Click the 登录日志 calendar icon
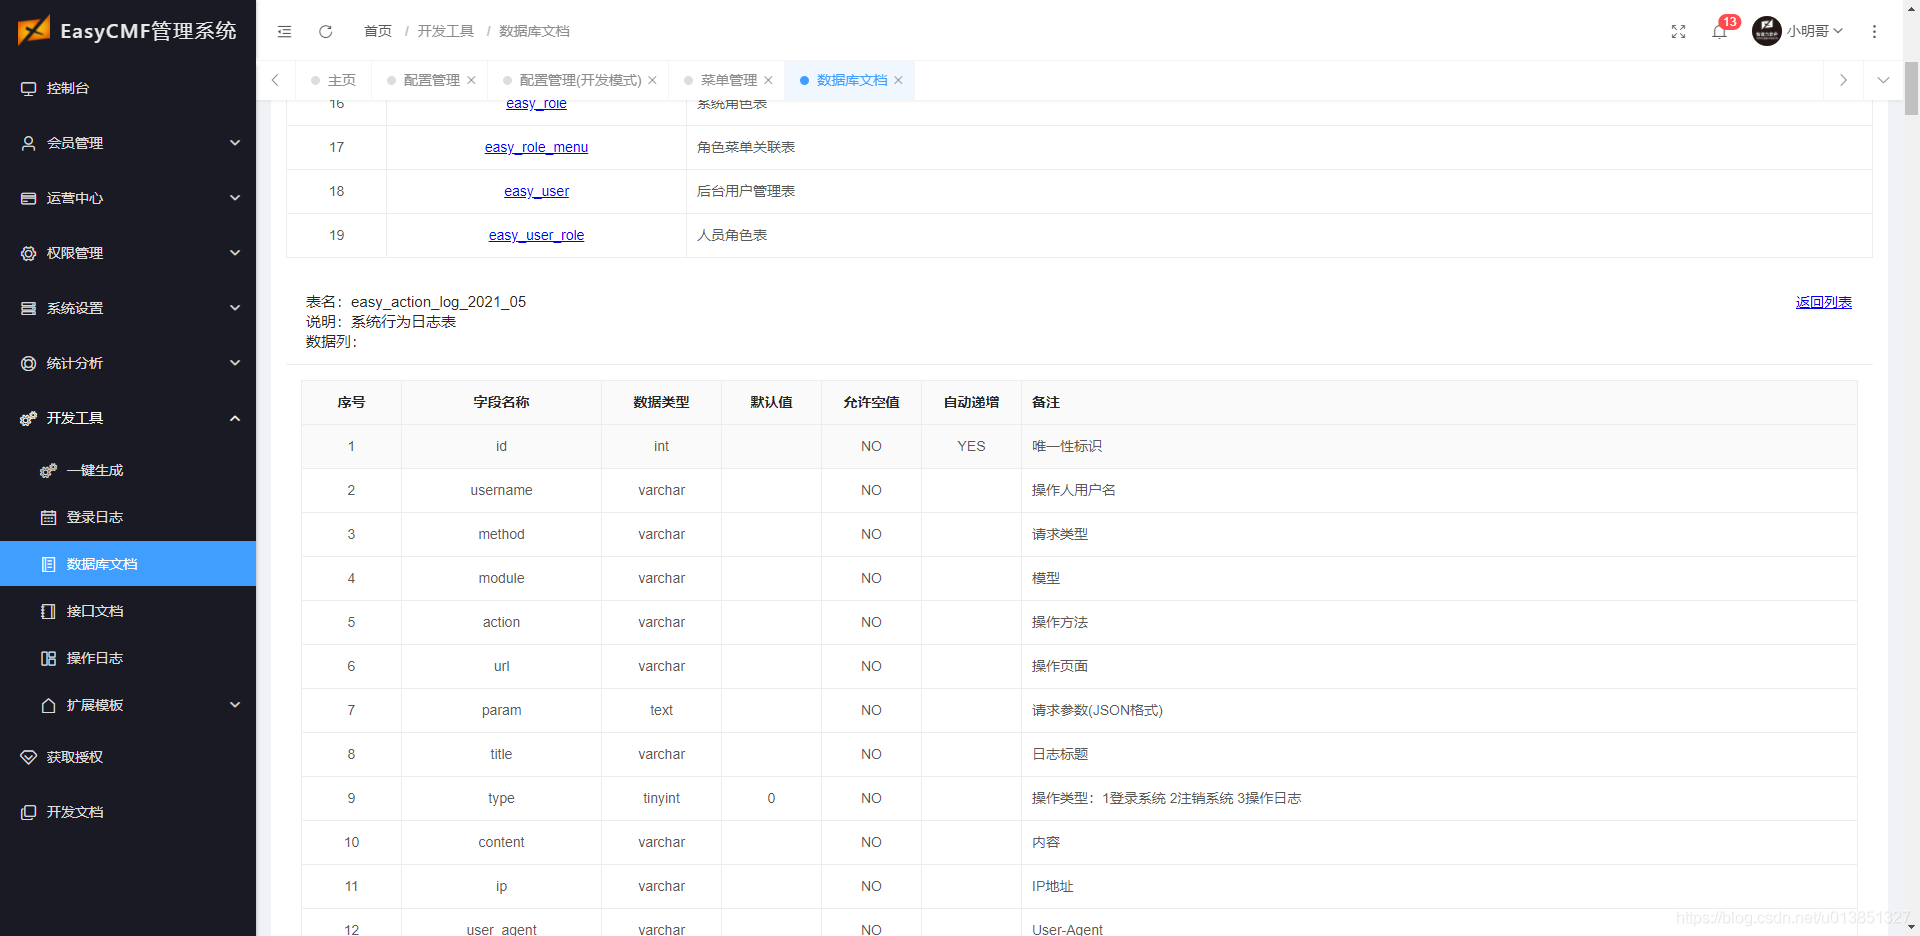 [x=48, y=517]
